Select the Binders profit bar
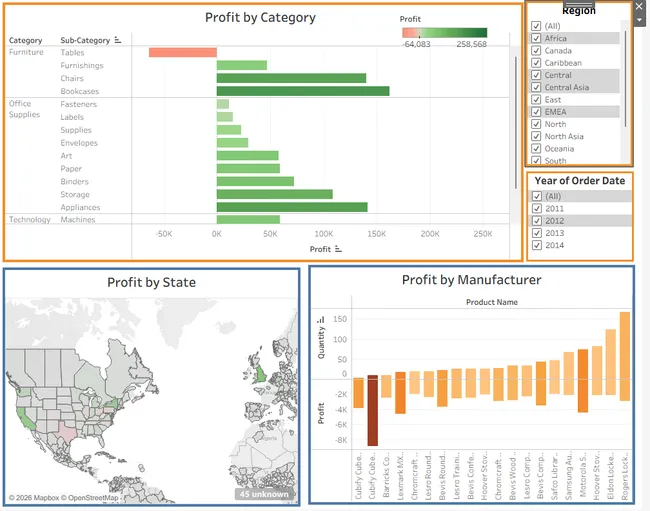The width and height of the screenshot is (650, 511). click(255, 181)
